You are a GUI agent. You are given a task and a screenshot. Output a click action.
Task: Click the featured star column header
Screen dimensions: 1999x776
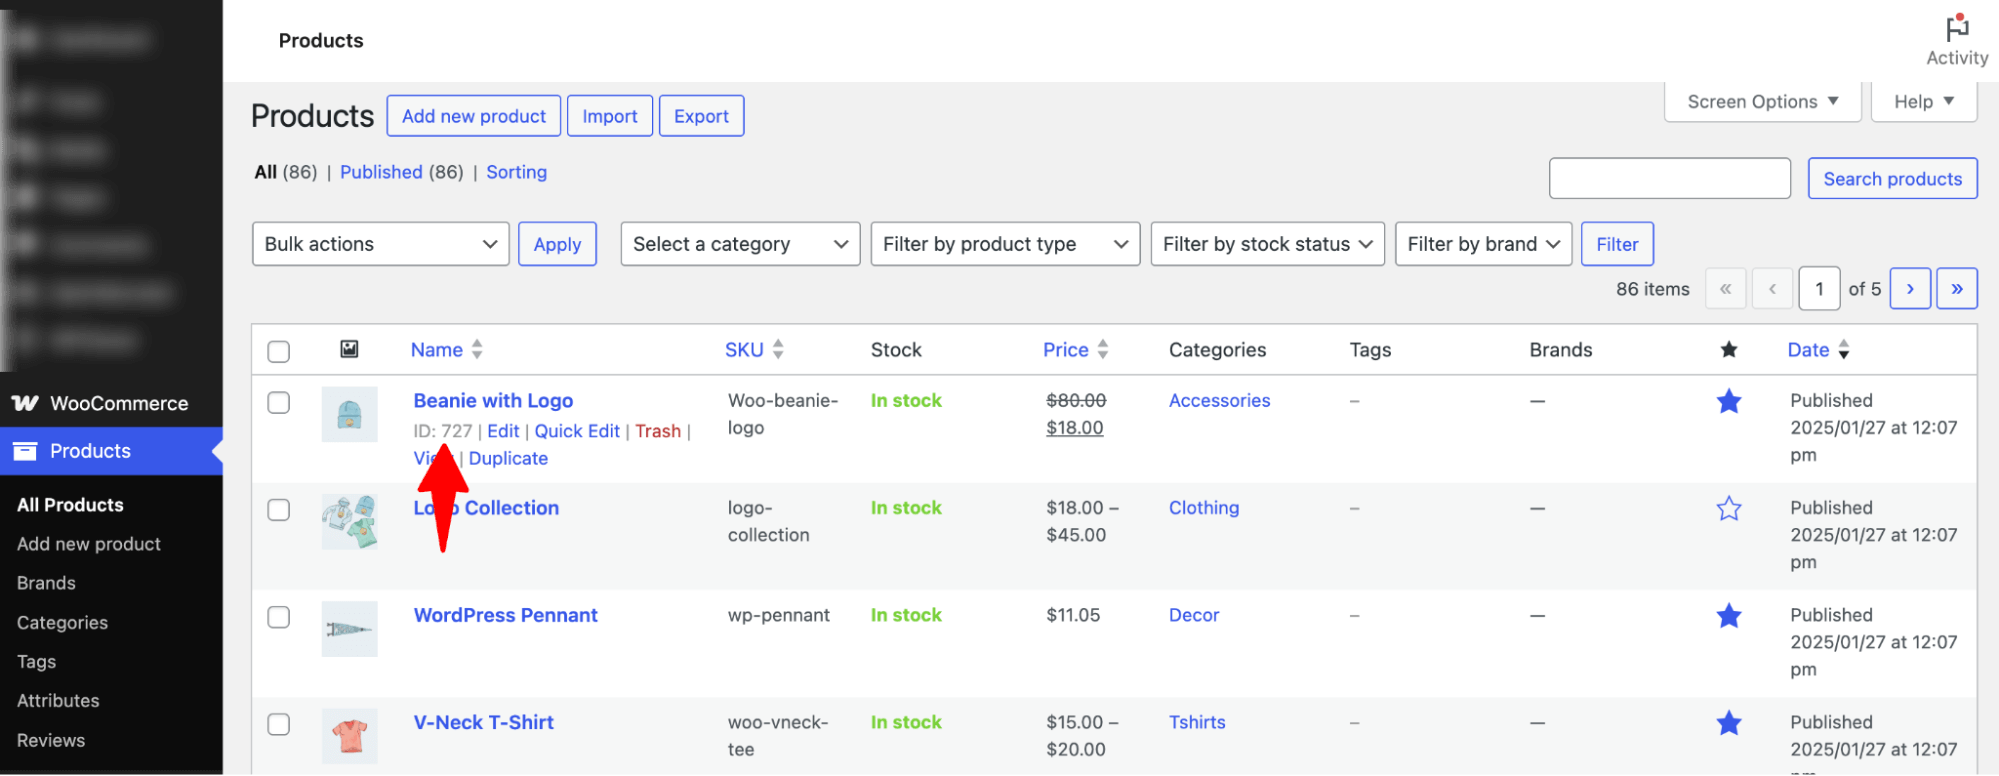[x=1728, y=349]
